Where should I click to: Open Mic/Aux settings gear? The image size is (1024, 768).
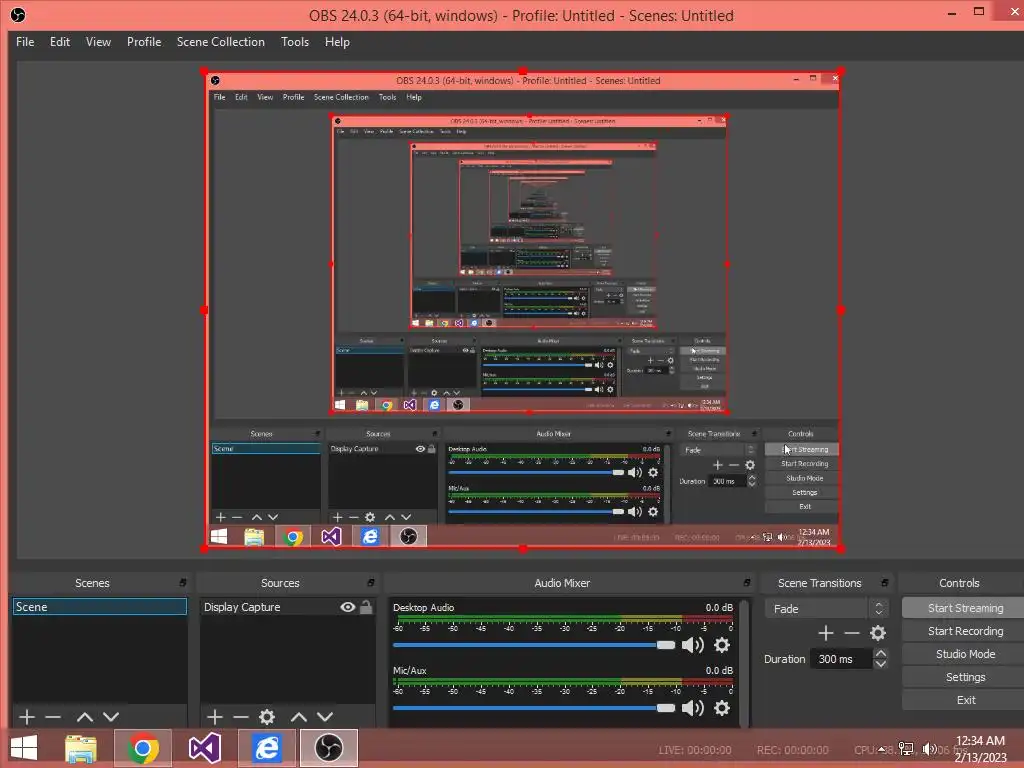click(x=722, y=708)
